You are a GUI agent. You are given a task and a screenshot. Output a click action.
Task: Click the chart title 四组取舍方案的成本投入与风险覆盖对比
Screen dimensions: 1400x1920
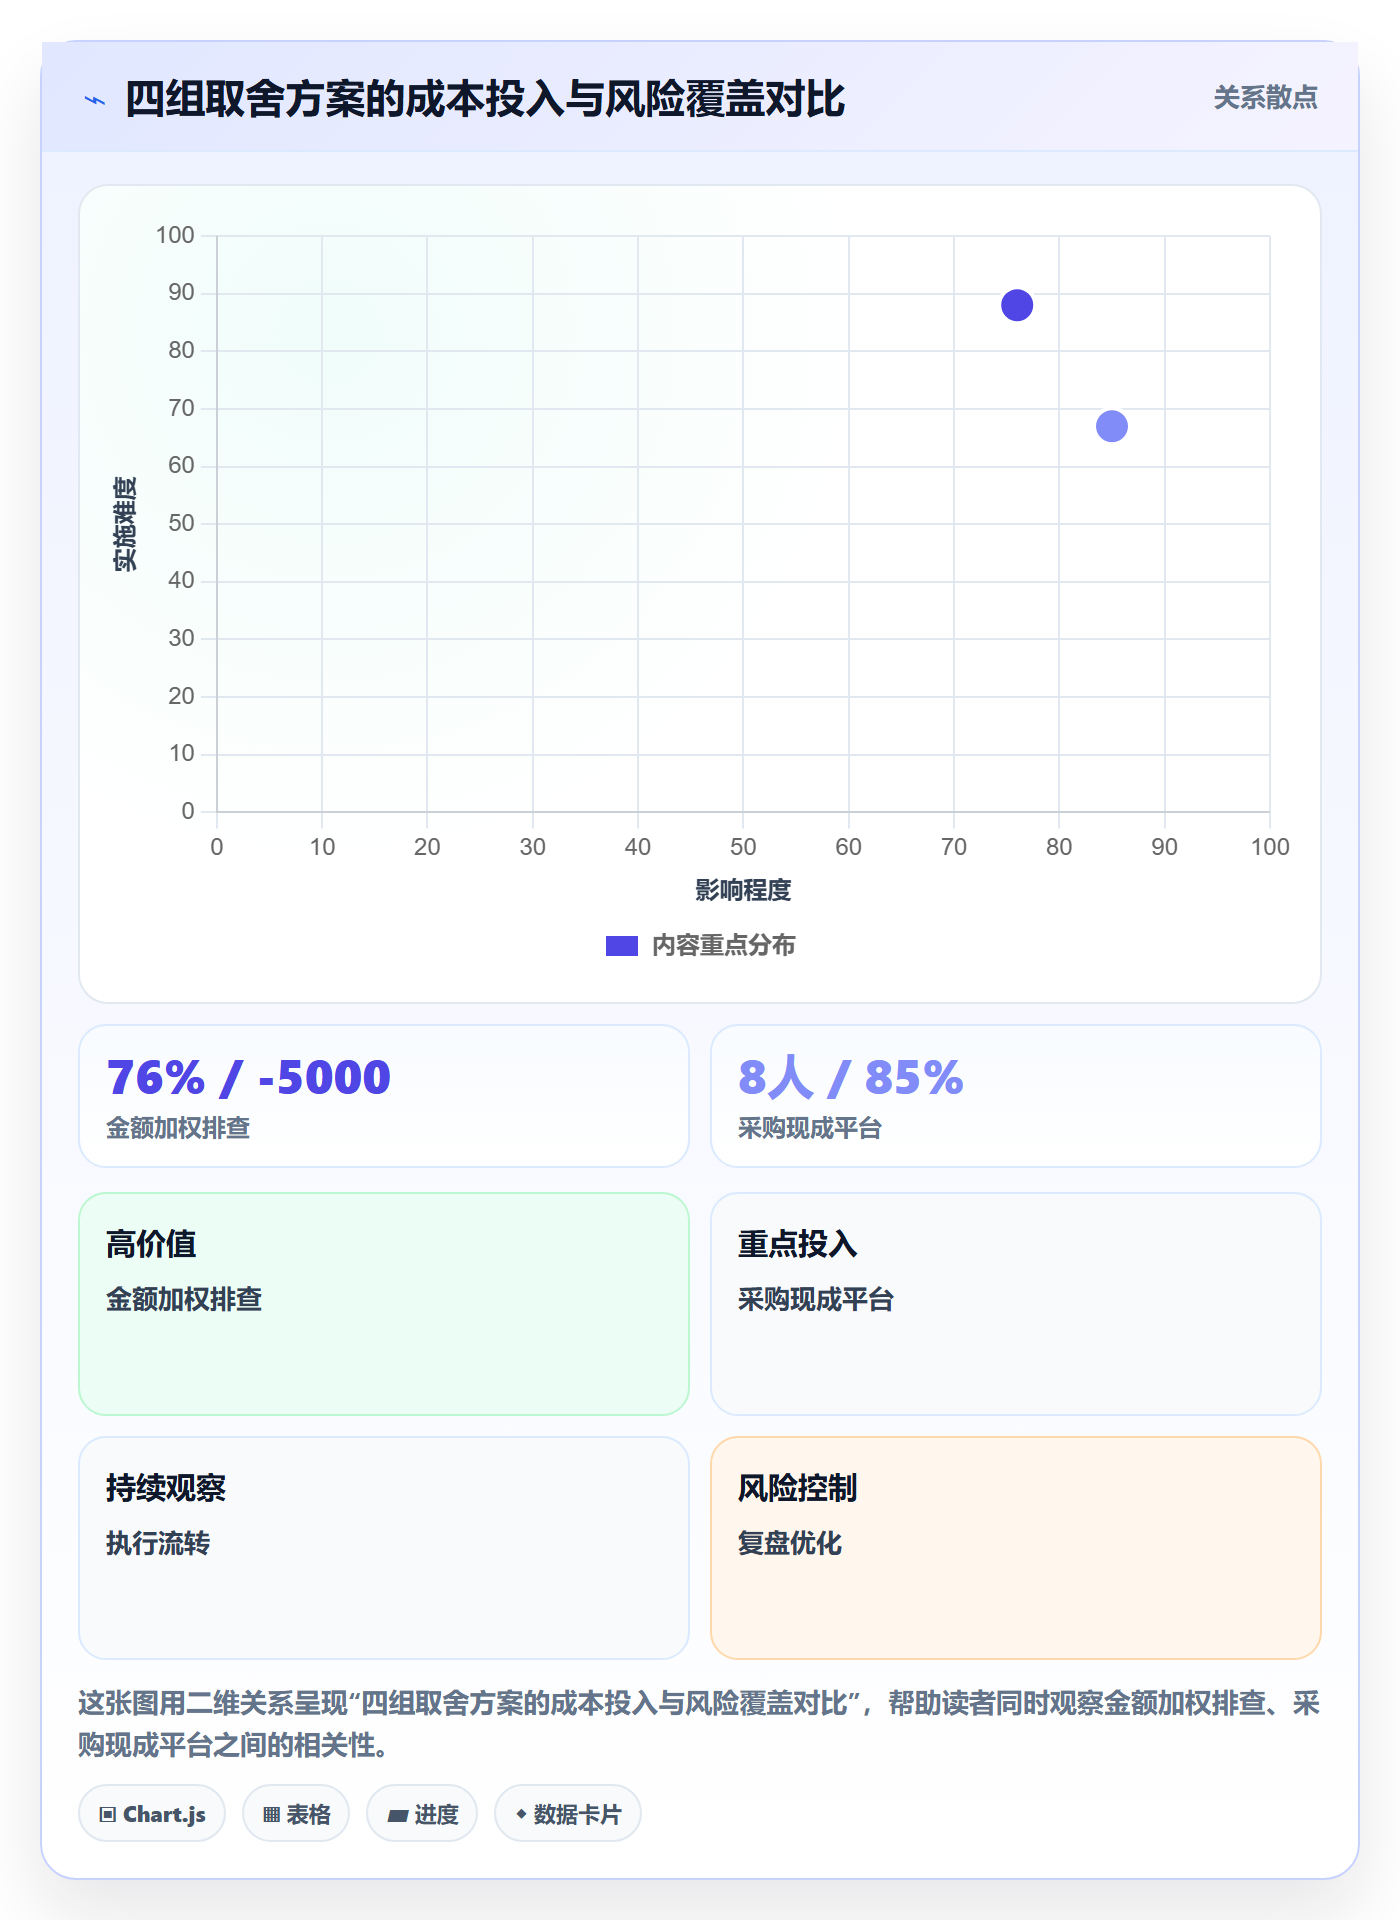coord(485,100)
